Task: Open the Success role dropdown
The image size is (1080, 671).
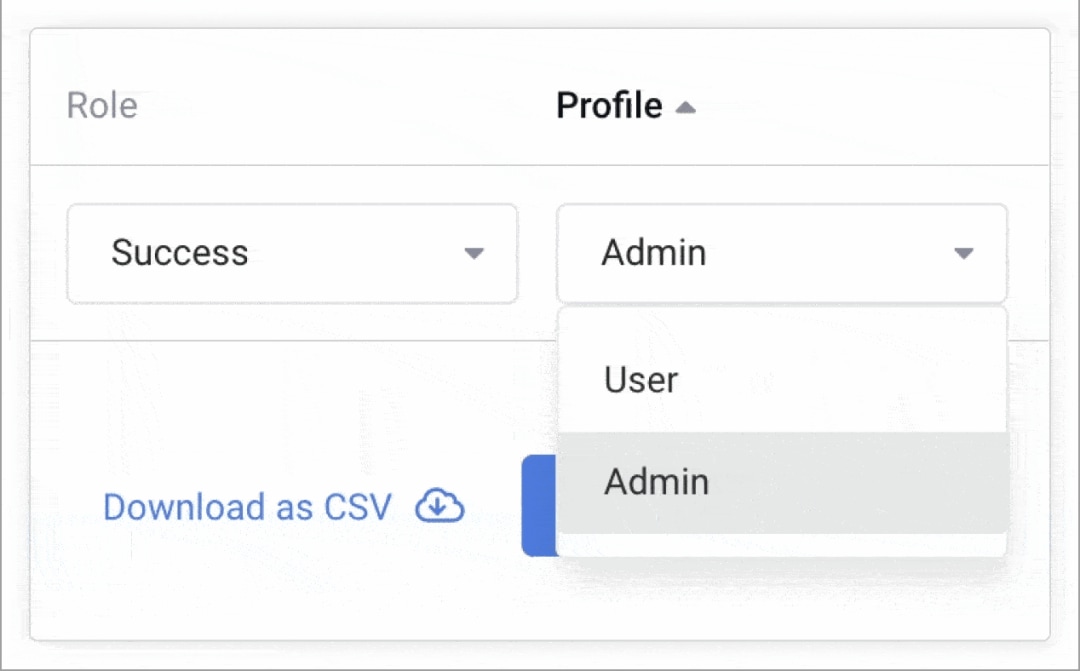Action: click(292, 253)
